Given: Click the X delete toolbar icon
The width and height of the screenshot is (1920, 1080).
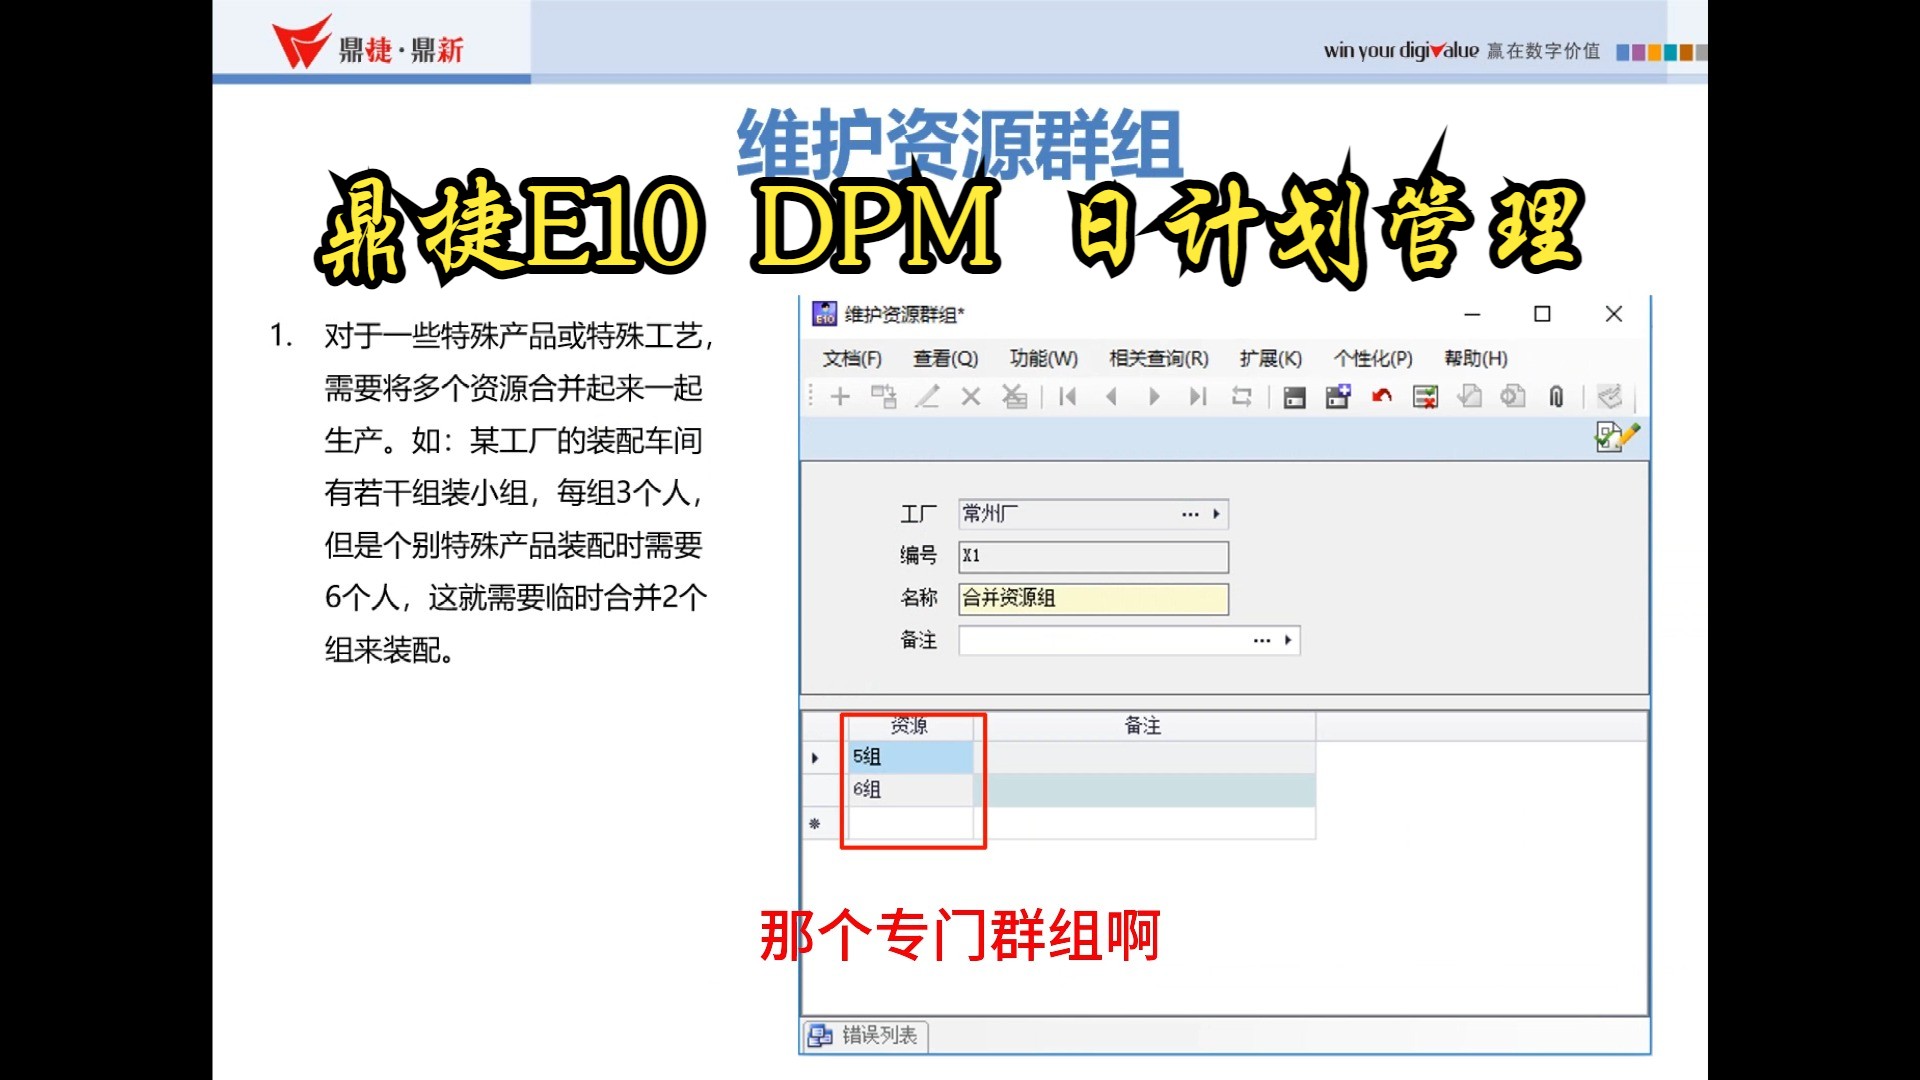Looking at the screenshot, I should point(971,397).
